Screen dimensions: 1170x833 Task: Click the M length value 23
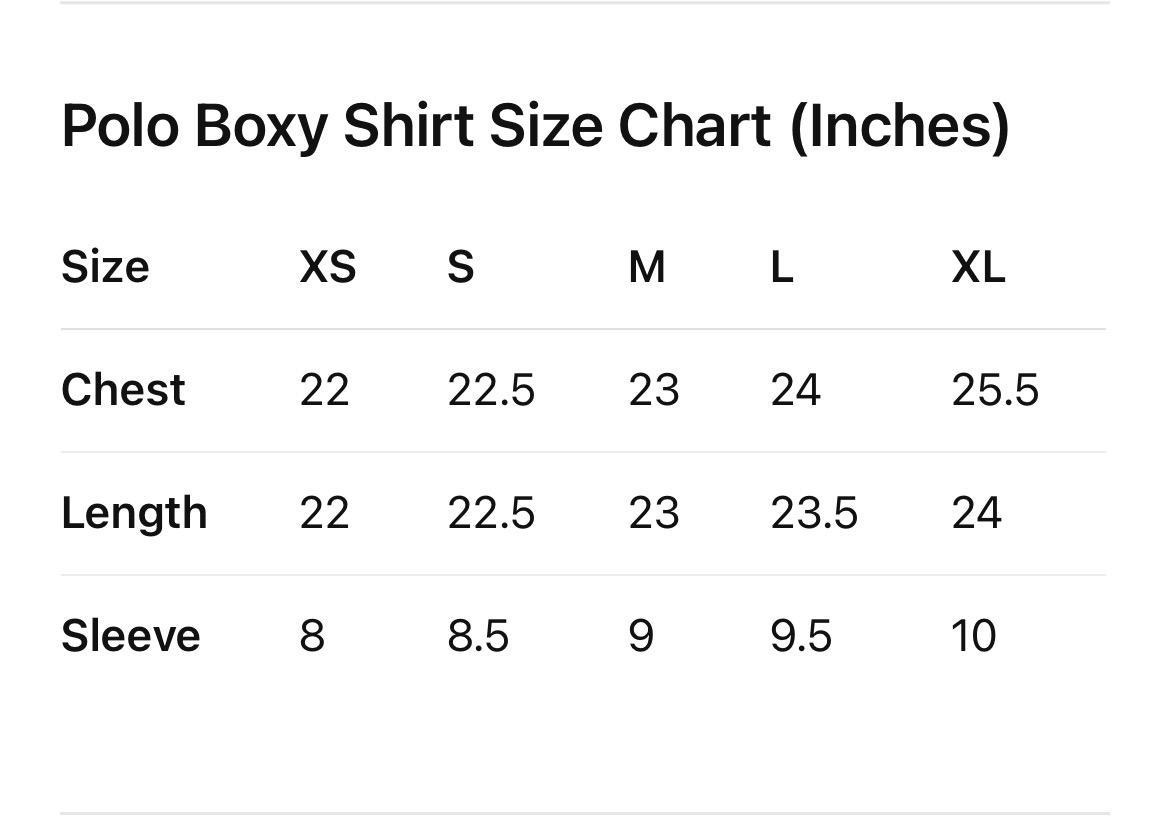click(x=654, y=514)
